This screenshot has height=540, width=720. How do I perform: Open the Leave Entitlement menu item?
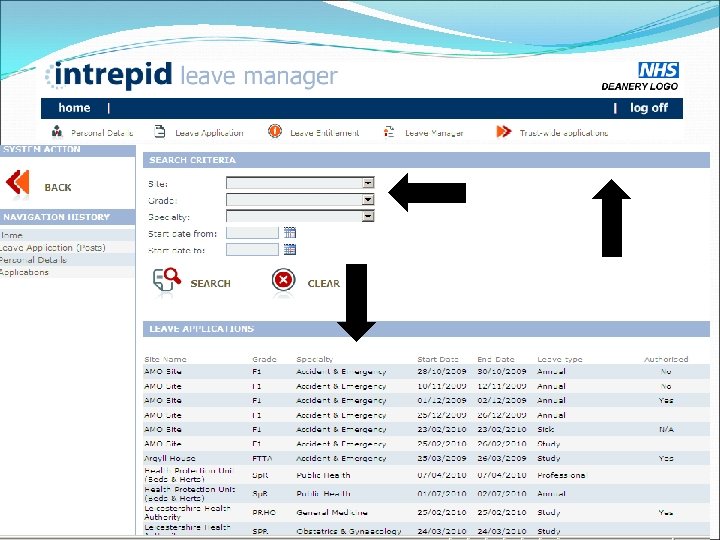point(325,133)
